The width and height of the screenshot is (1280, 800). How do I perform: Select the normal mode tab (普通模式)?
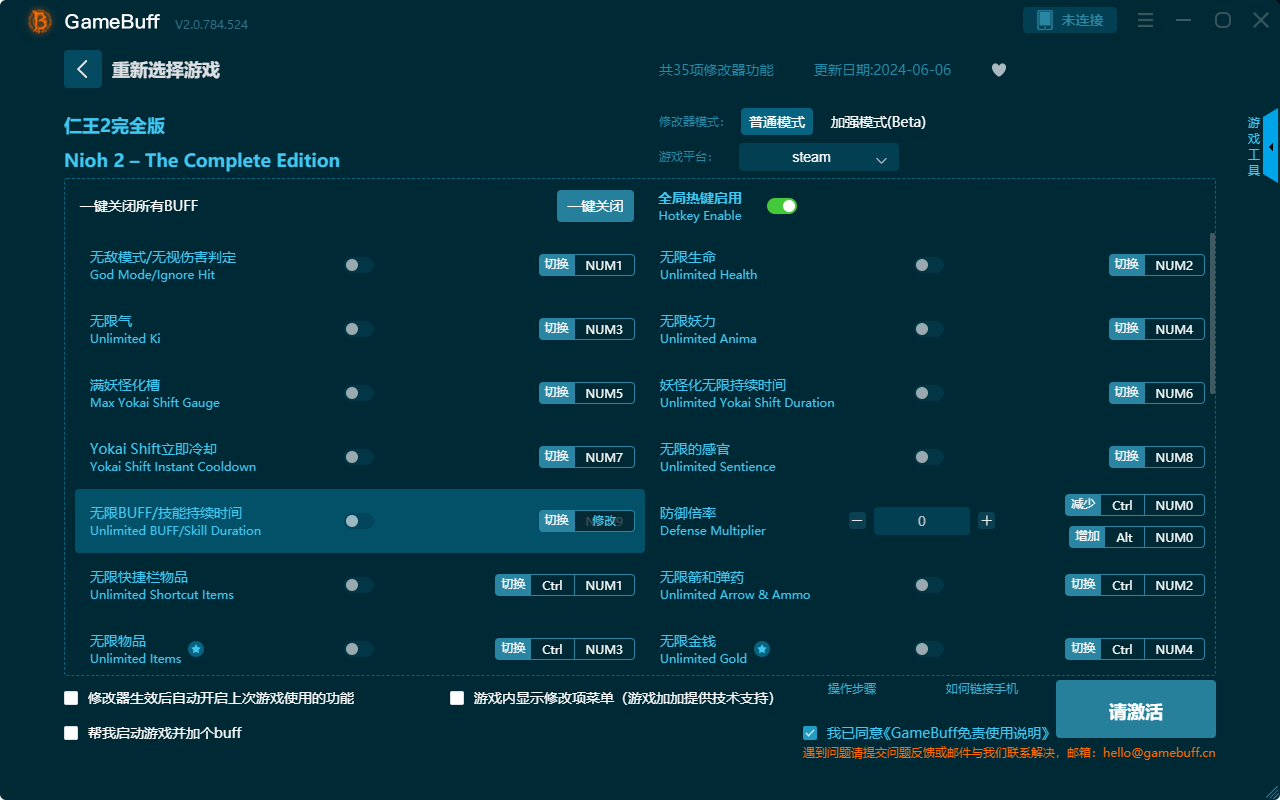pos(777,122)
